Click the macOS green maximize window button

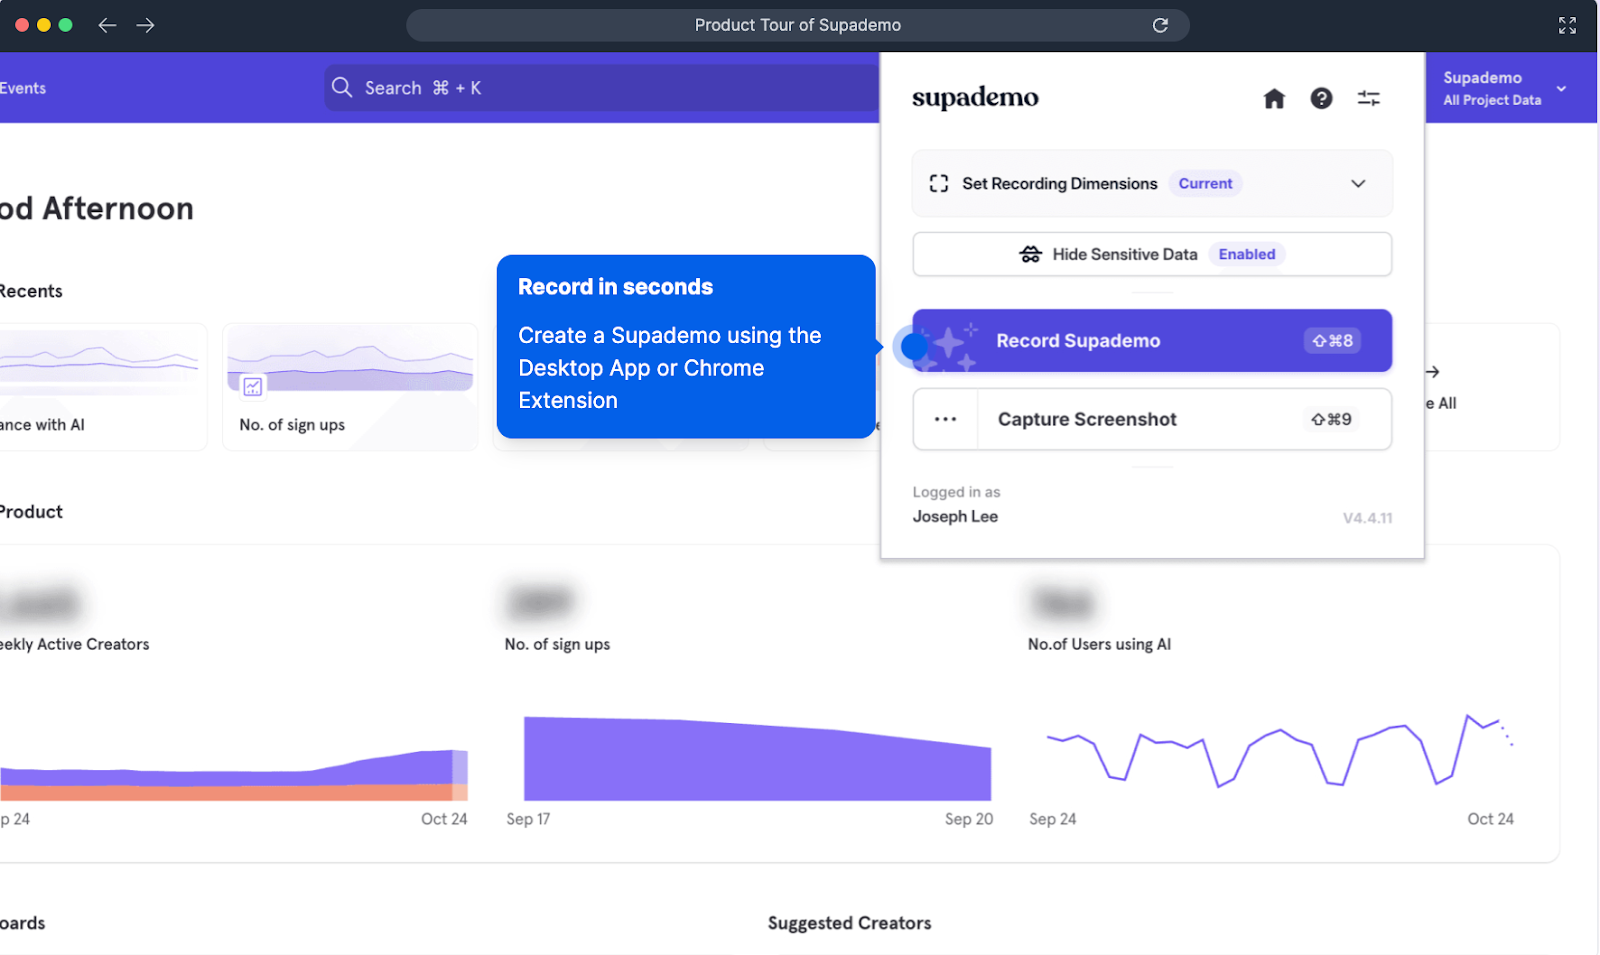(x=66, y=25)
